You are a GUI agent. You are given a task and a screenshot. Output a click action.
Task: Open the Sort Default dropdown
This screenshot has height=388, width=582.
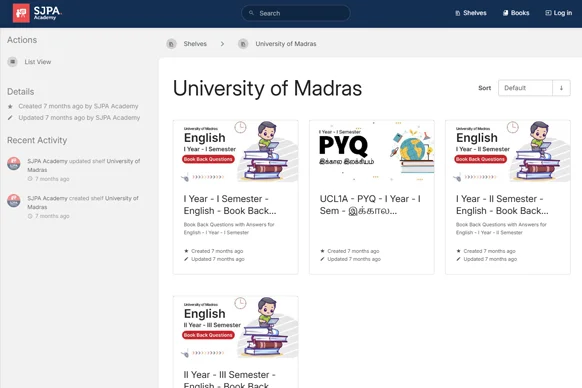pyautogui.click(x=525, y=88)
